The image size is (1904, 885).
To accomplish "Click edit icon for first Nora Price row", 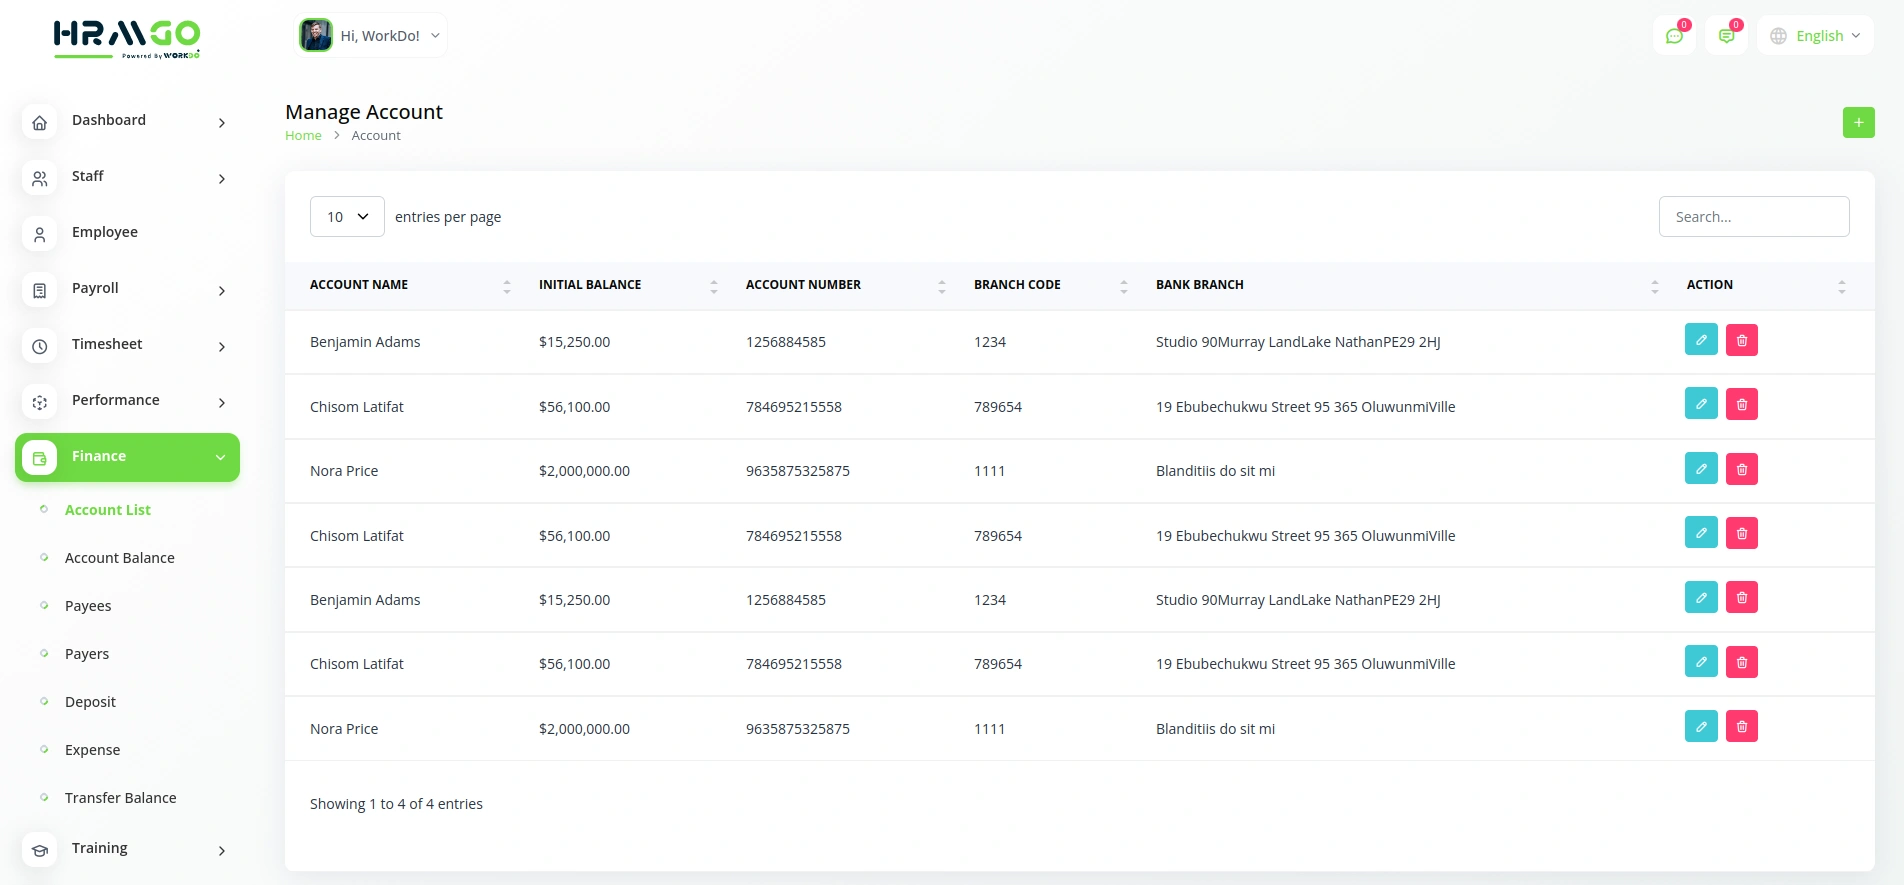I will 1700,469.
